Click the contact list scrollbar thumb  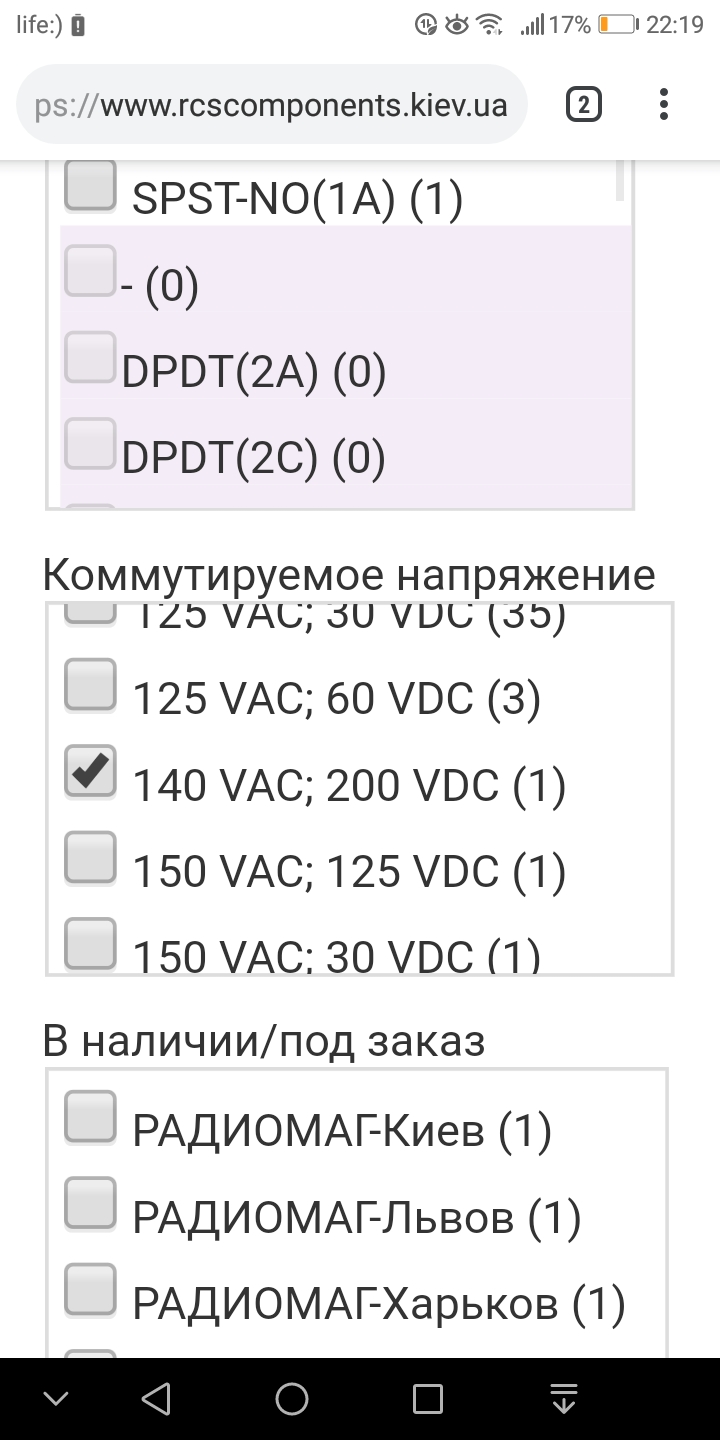click(620, 180)
